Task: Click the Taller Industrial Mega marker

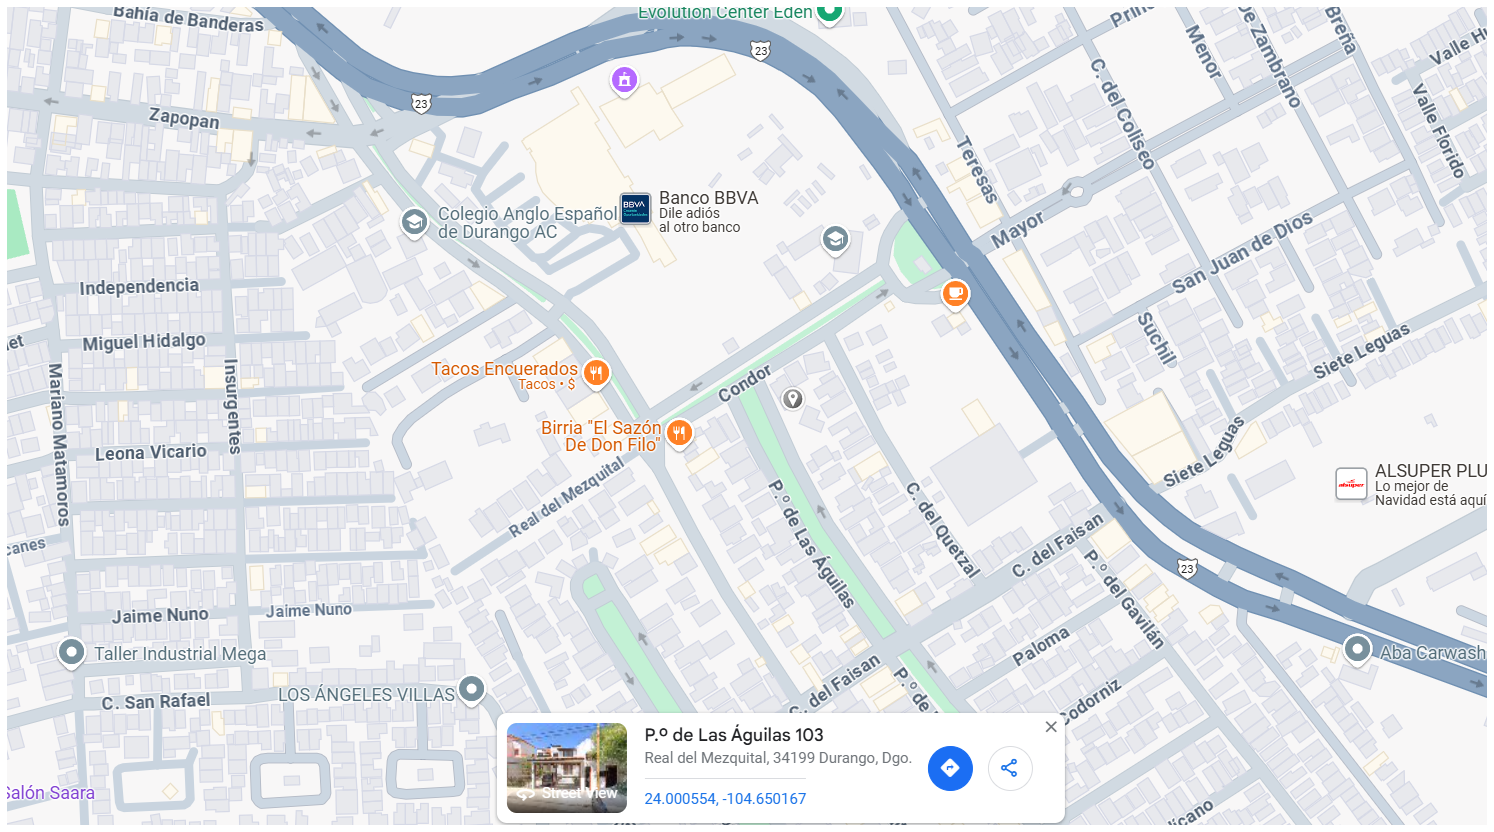Action: coord(71,653)
